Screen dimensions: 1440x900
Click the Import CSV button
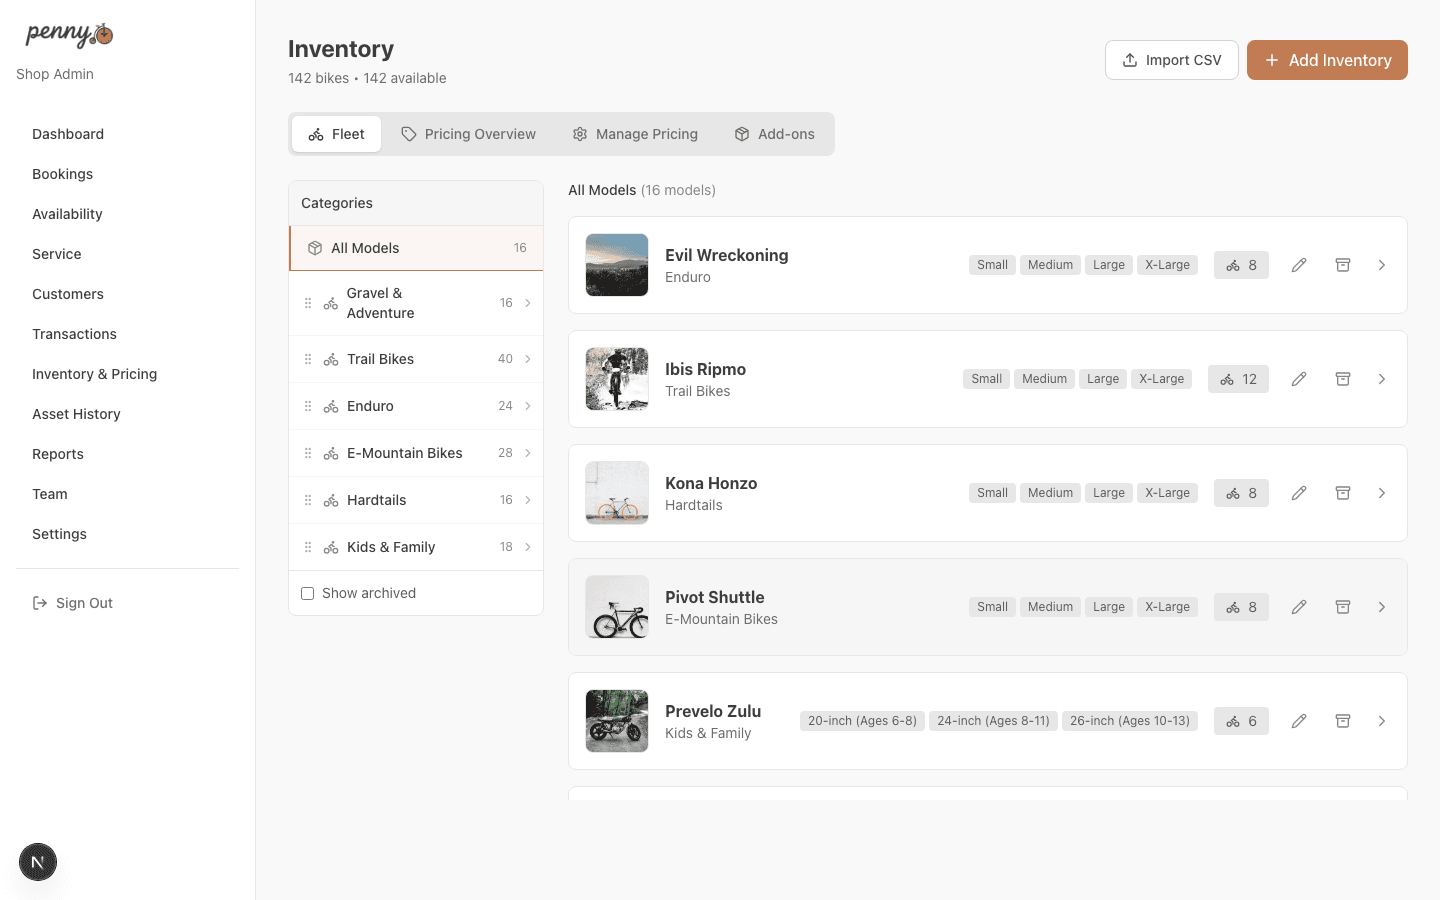pyautogui.click(x=1171, y=59)
